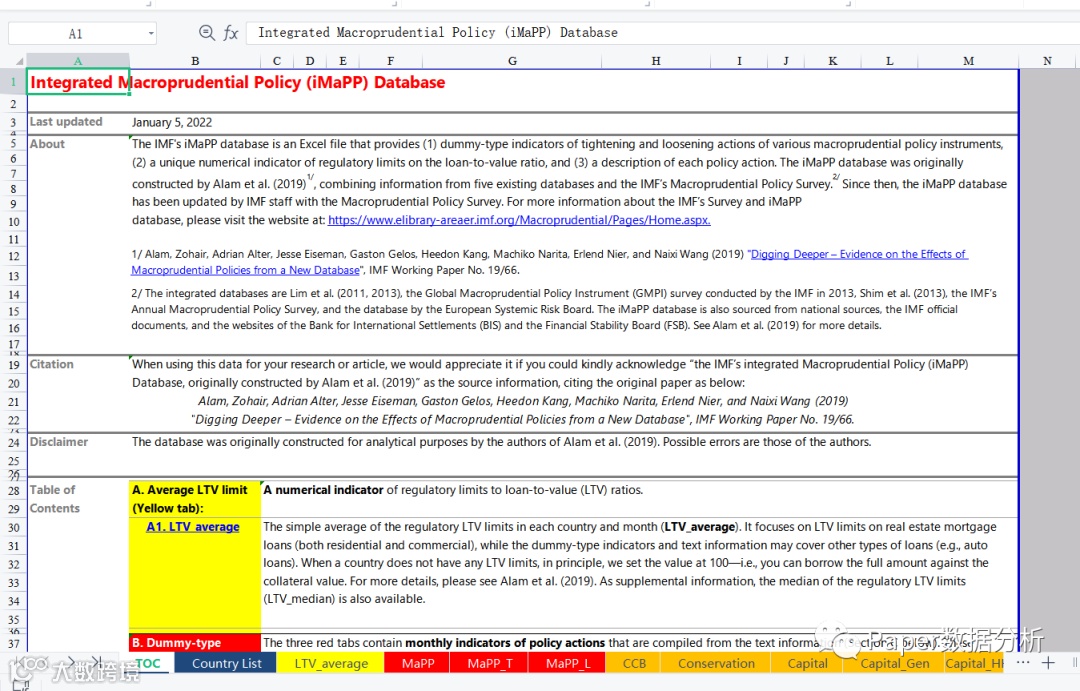Click the date cell January 5, 2022
Image resolution: width=1080 pixels, height=691 pixels.
172,122
